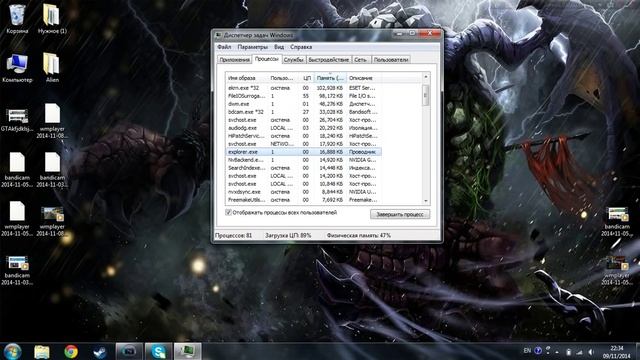This screenshot has width=640, height=360.
Task: Open the Alien folder on the desktop
Action: point(52,68)
